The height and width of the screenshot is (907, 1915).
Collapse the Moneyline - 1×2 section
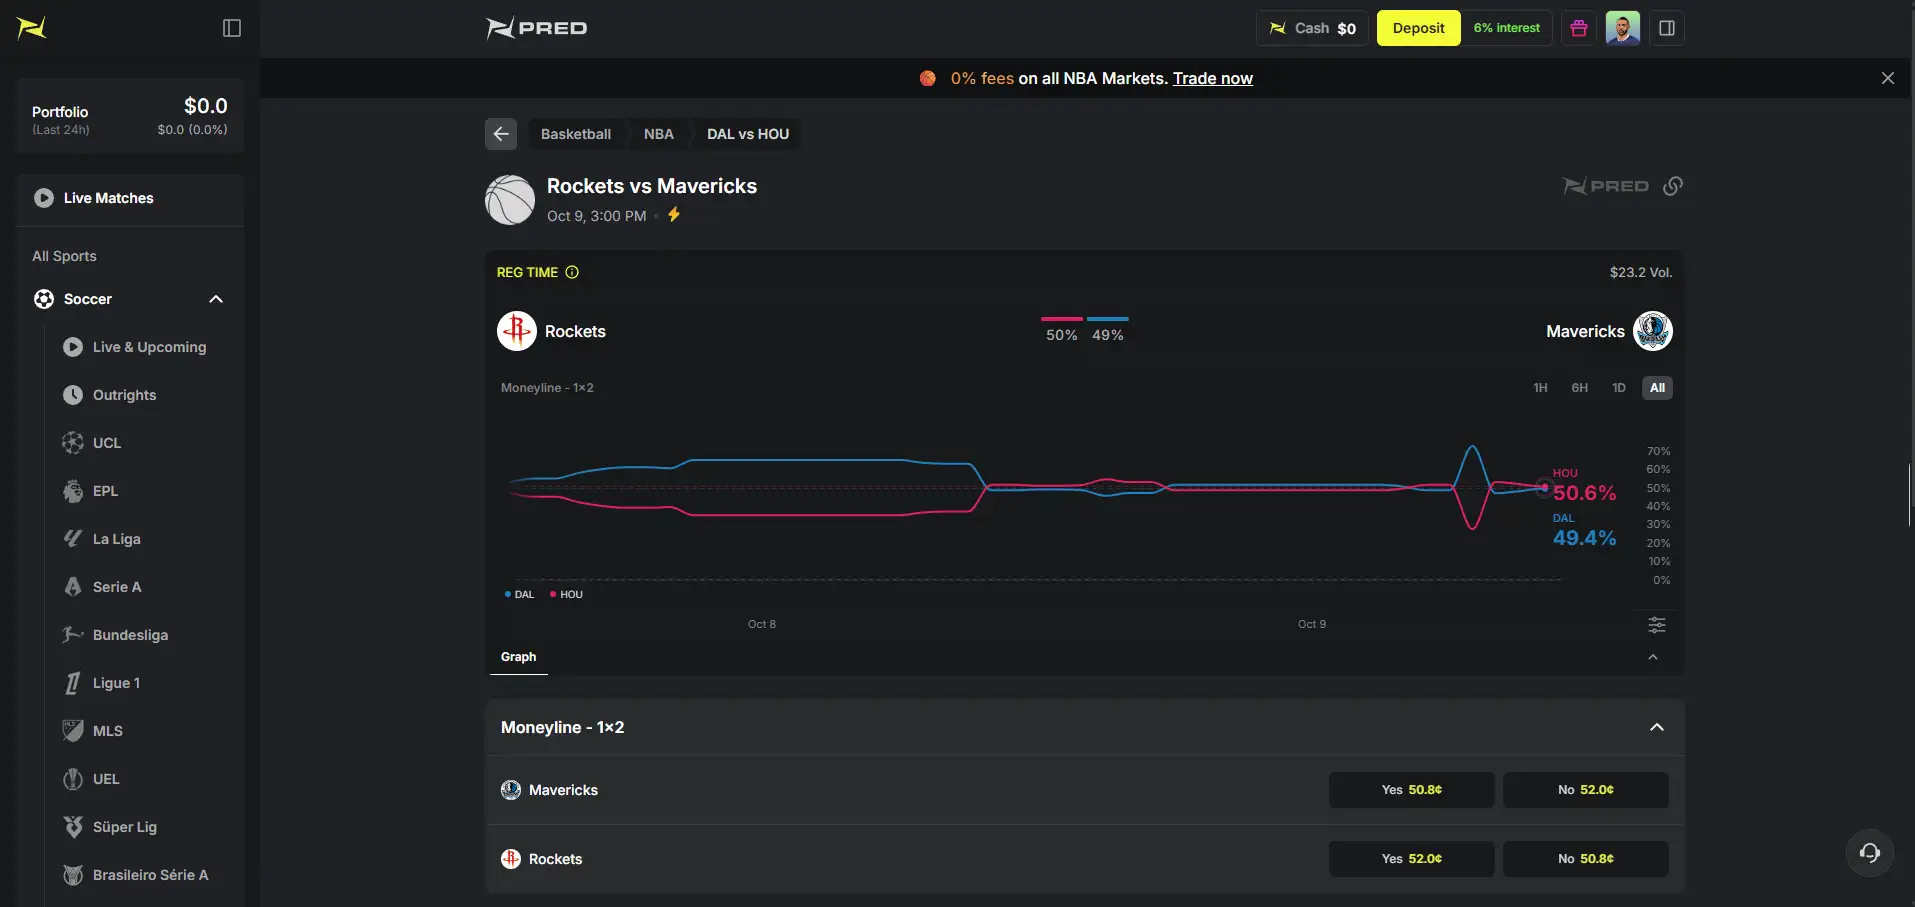1657,727
